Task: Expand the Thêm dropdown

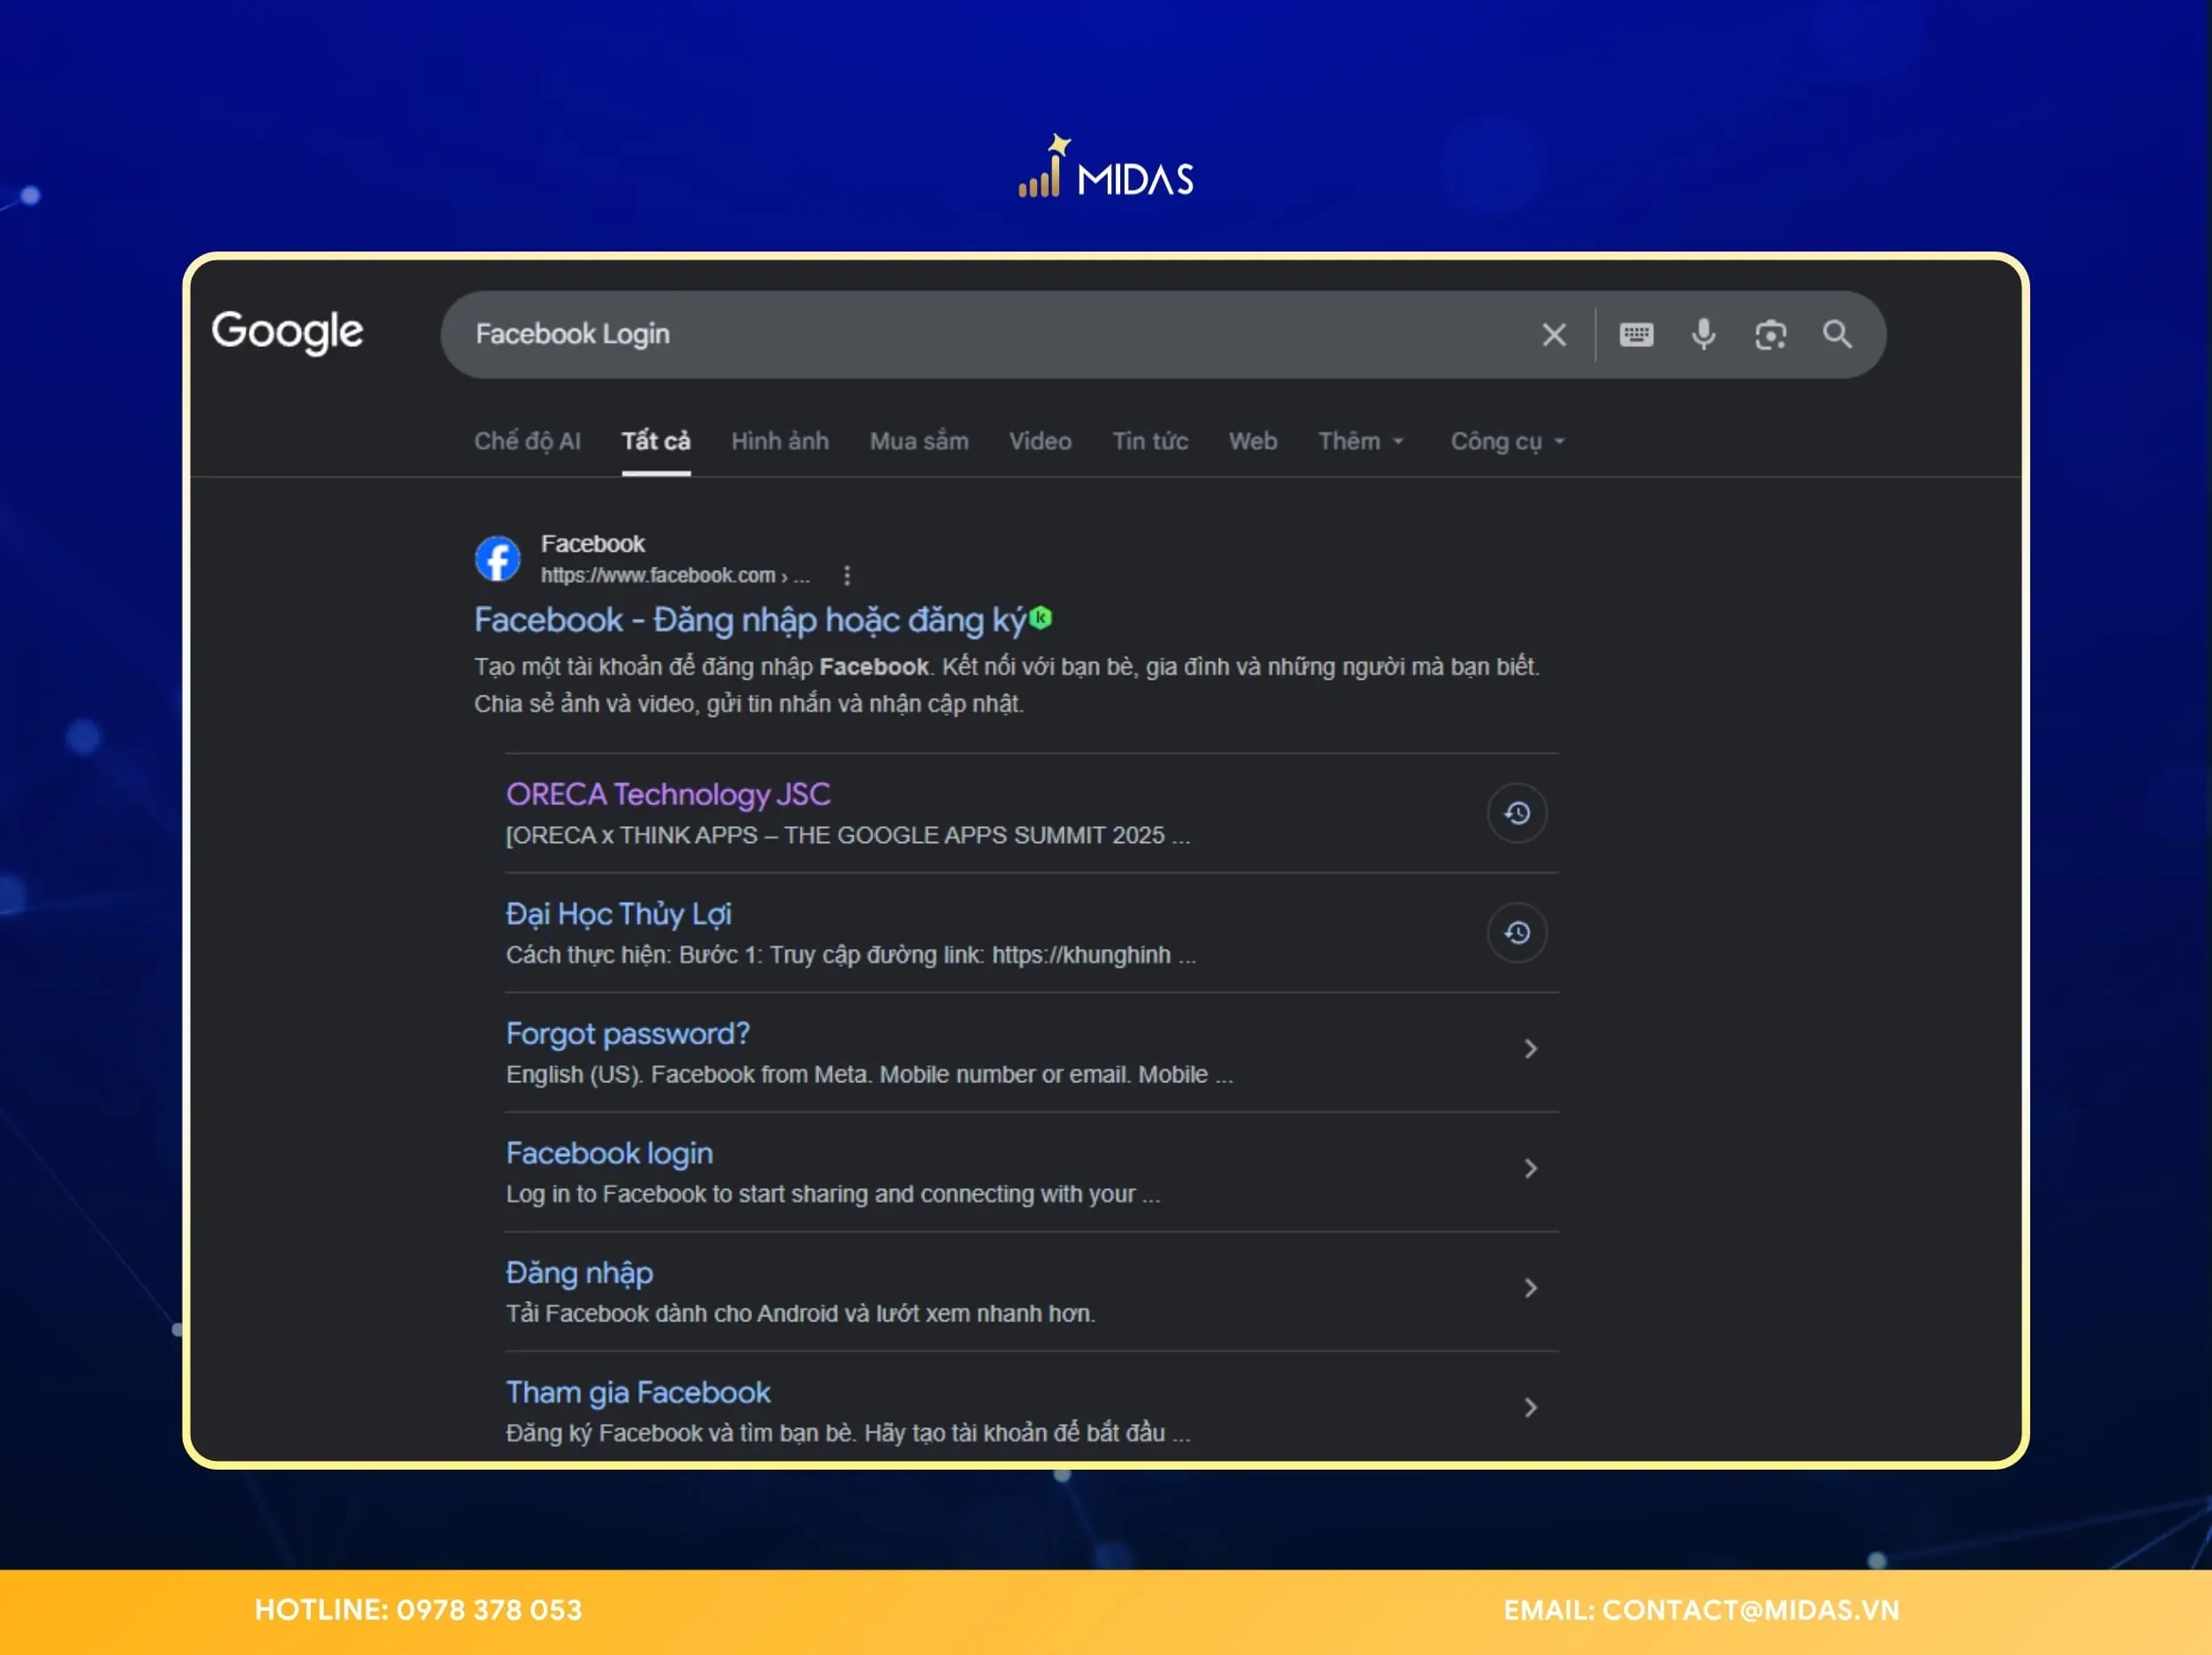Action: coord(1361,441)
